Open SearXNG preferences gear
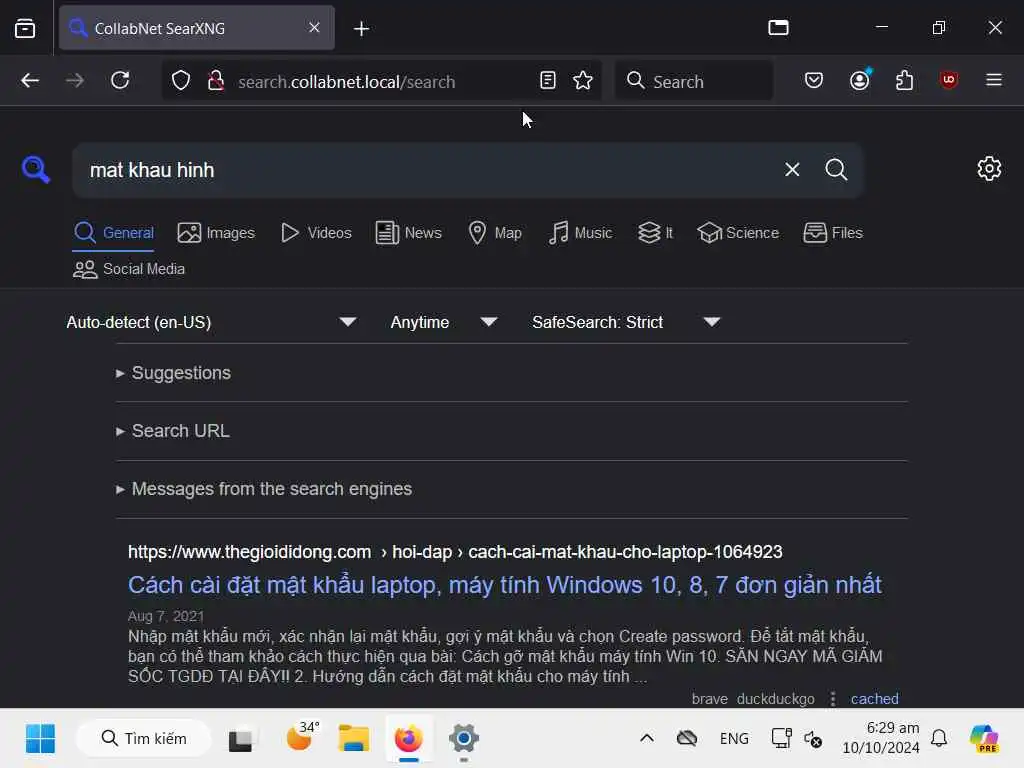This screenshot has height=768, width=1024. pyautogui.click(x=989, y=168)
